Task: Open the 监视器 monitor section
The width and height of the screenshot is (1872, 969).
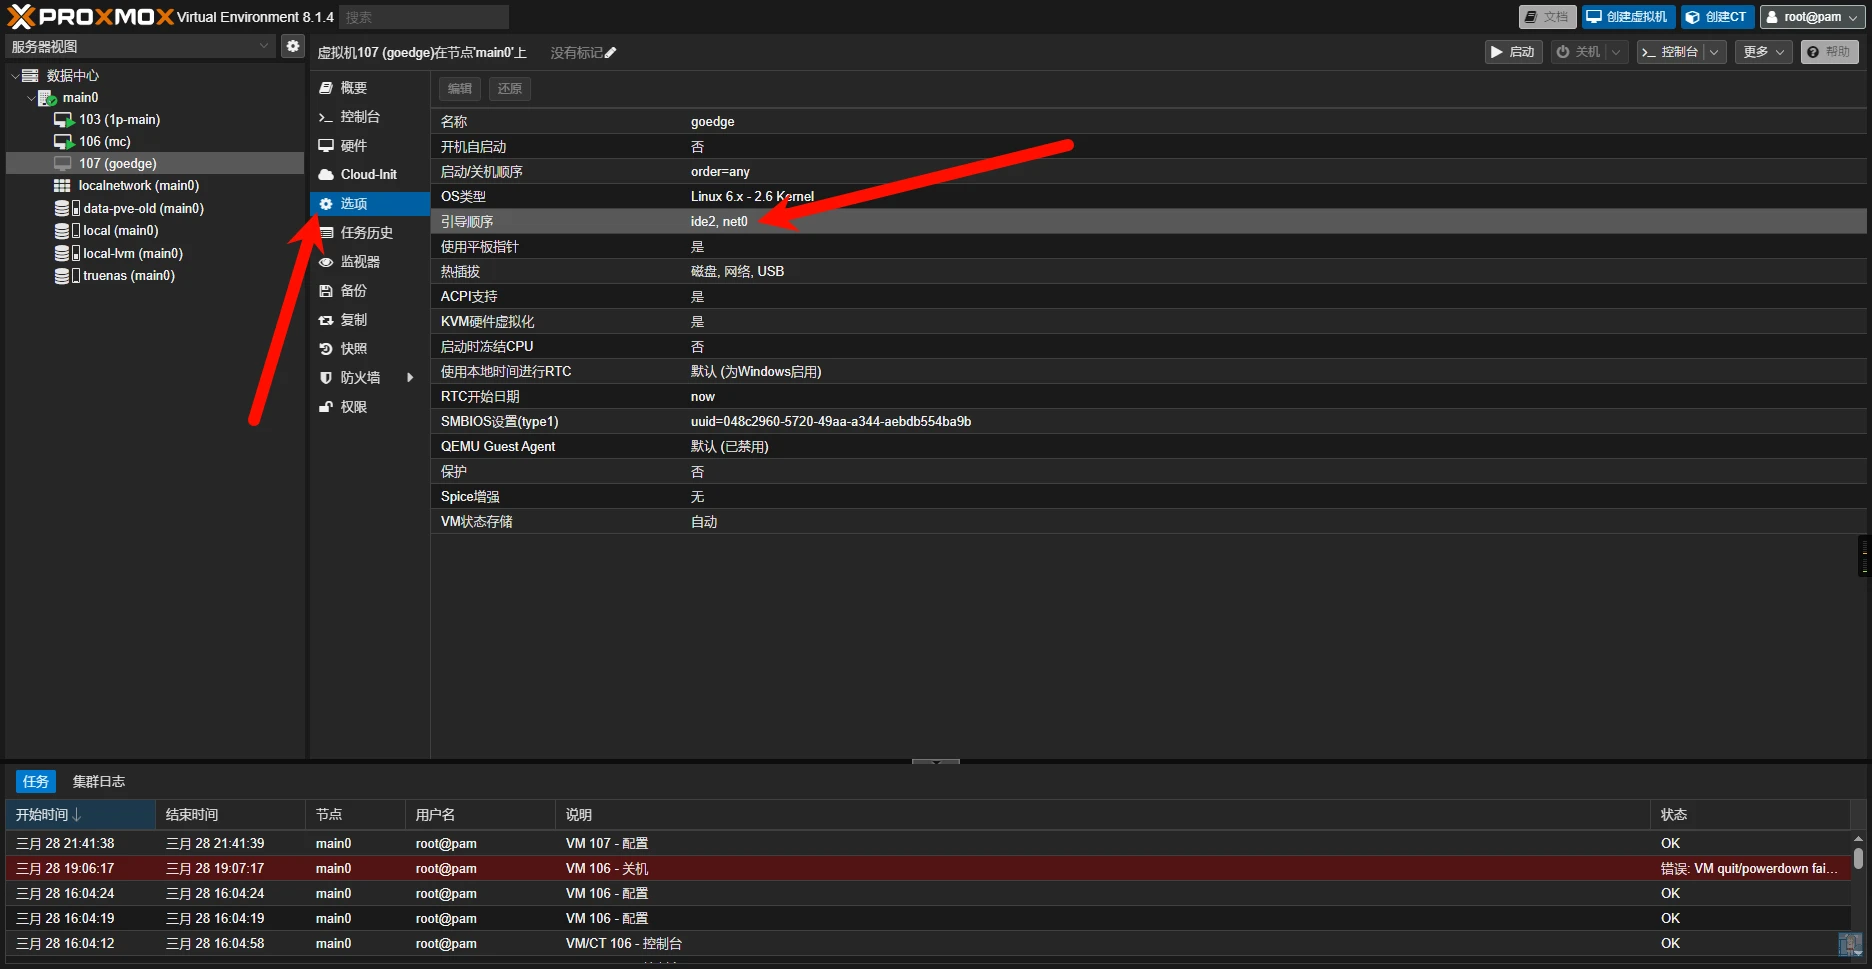Action: pyautogui.click(x=359, y=262)
